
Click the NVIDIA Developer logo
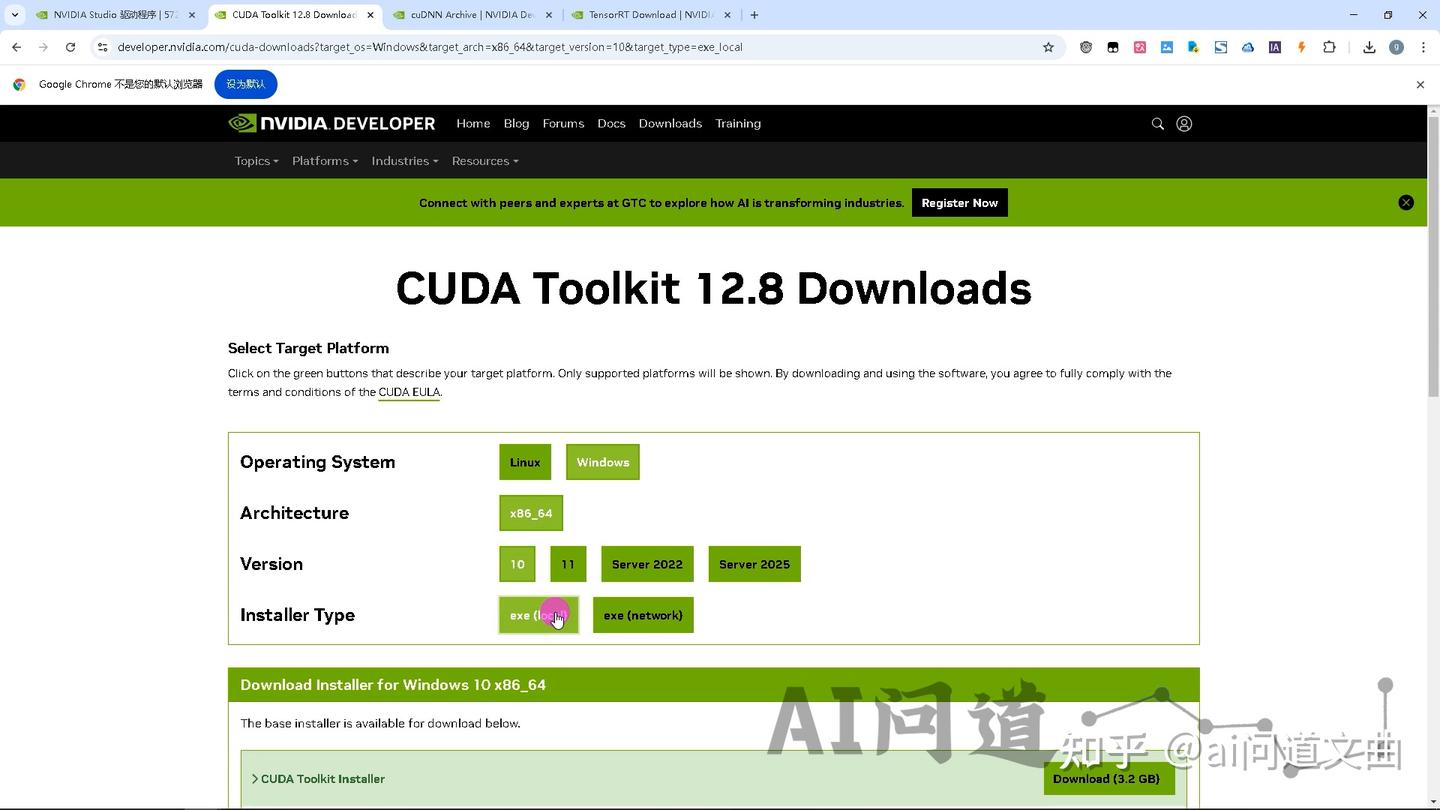coord(331,123)
